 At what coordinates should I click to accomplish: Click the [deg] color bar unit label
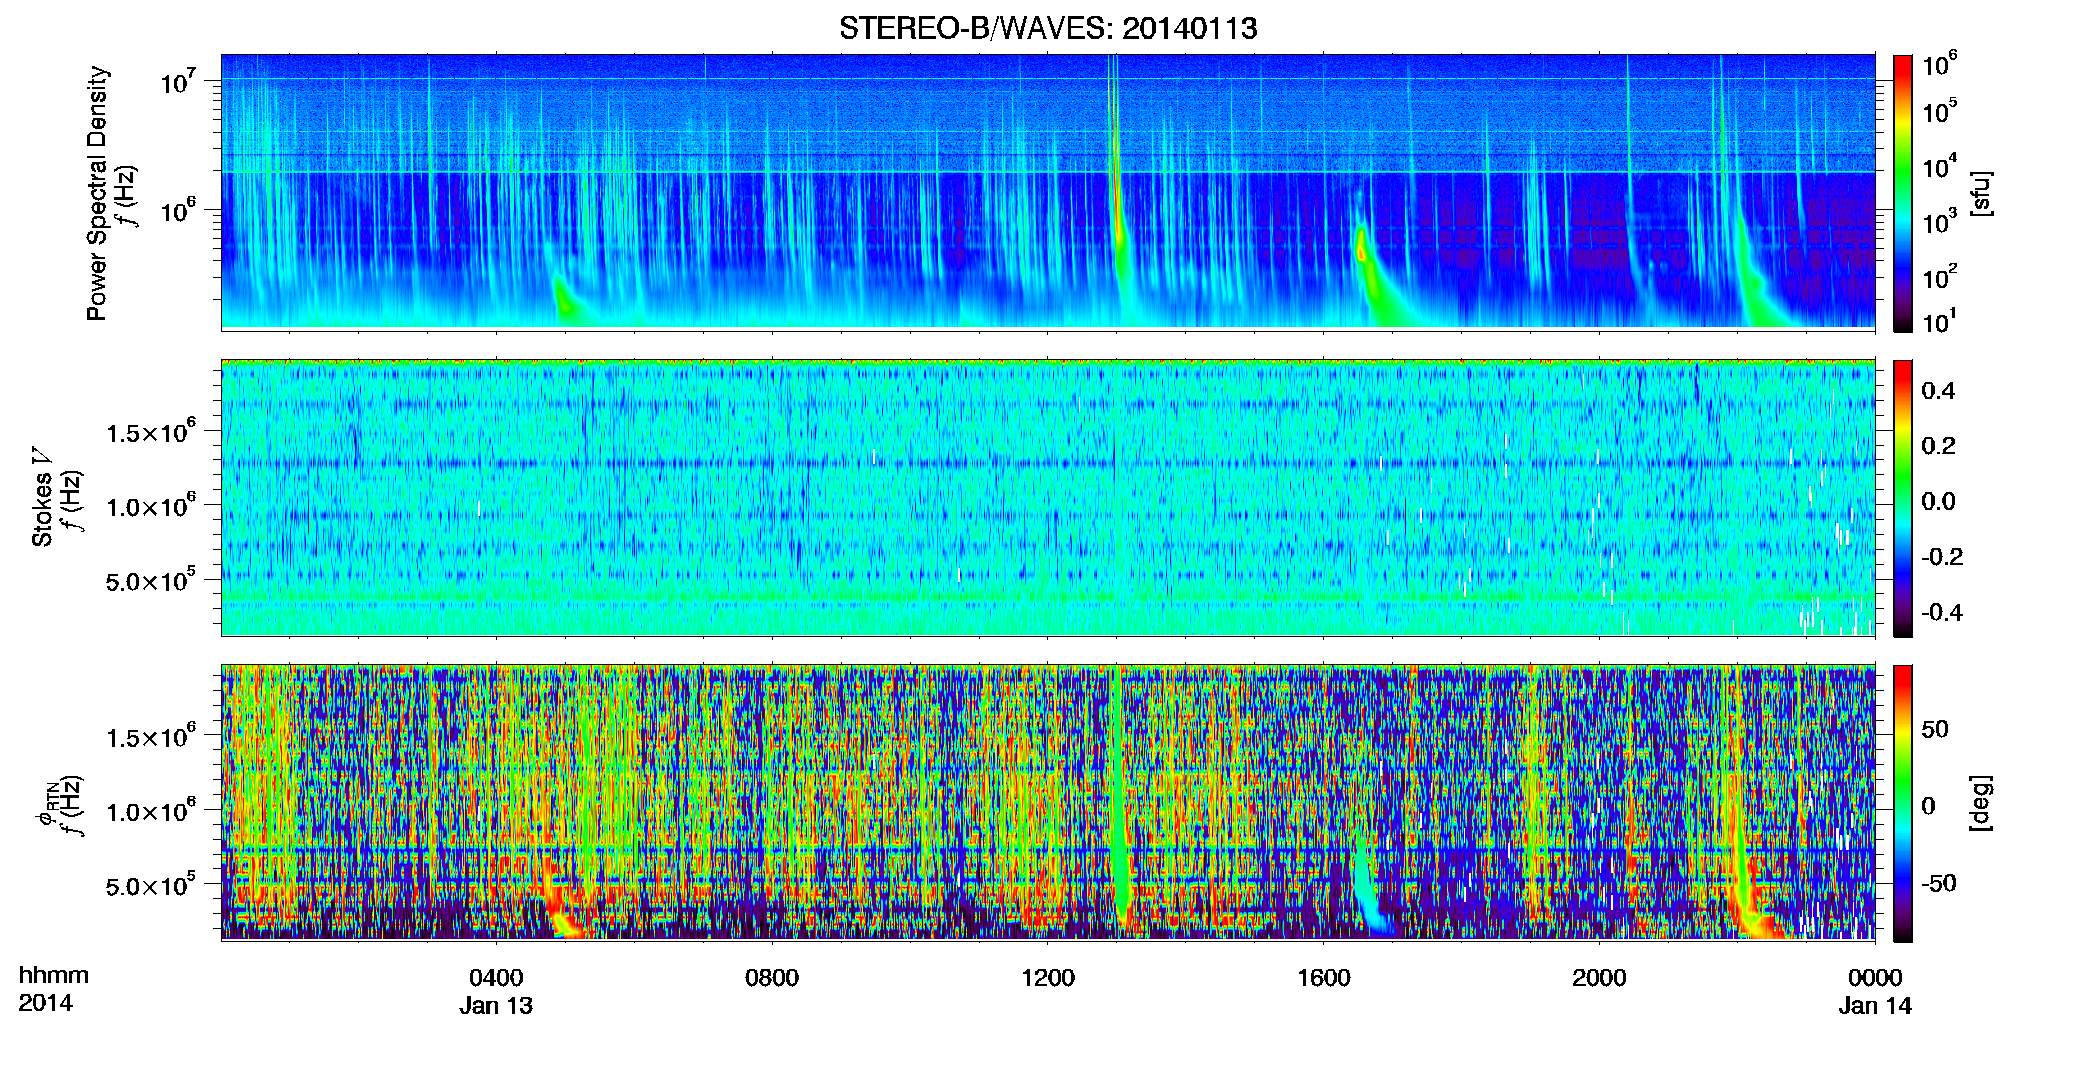(x=1980, y=803)
